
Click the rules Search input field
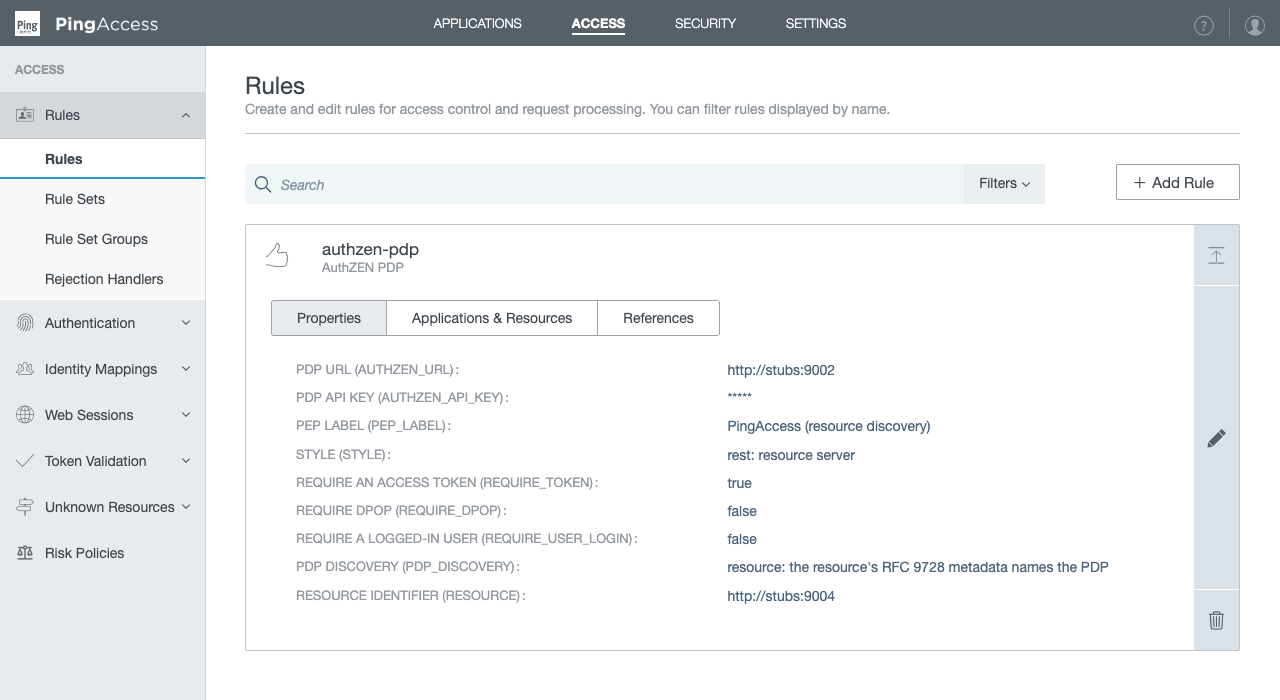604,184
